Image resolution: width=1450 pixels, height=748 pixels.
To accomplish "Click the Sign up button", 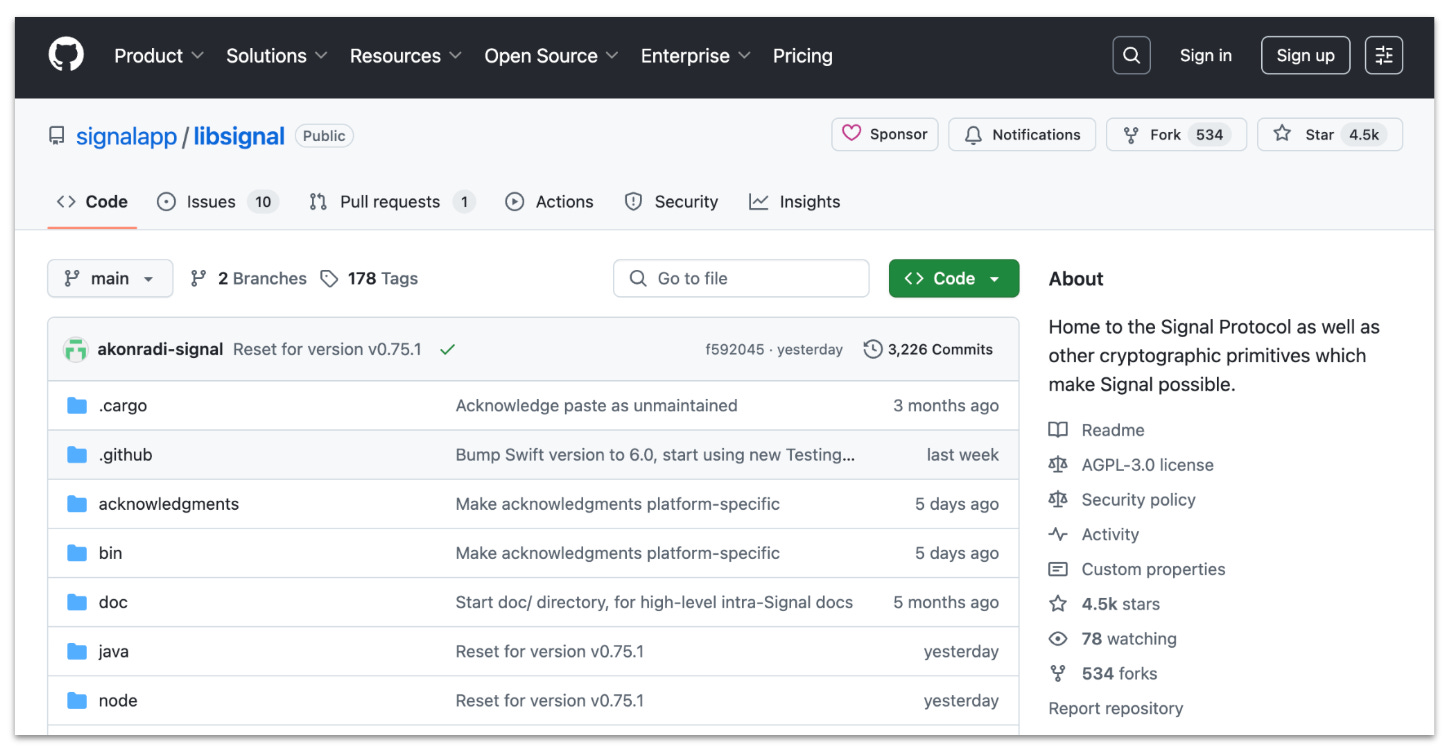I will 1306,56.
